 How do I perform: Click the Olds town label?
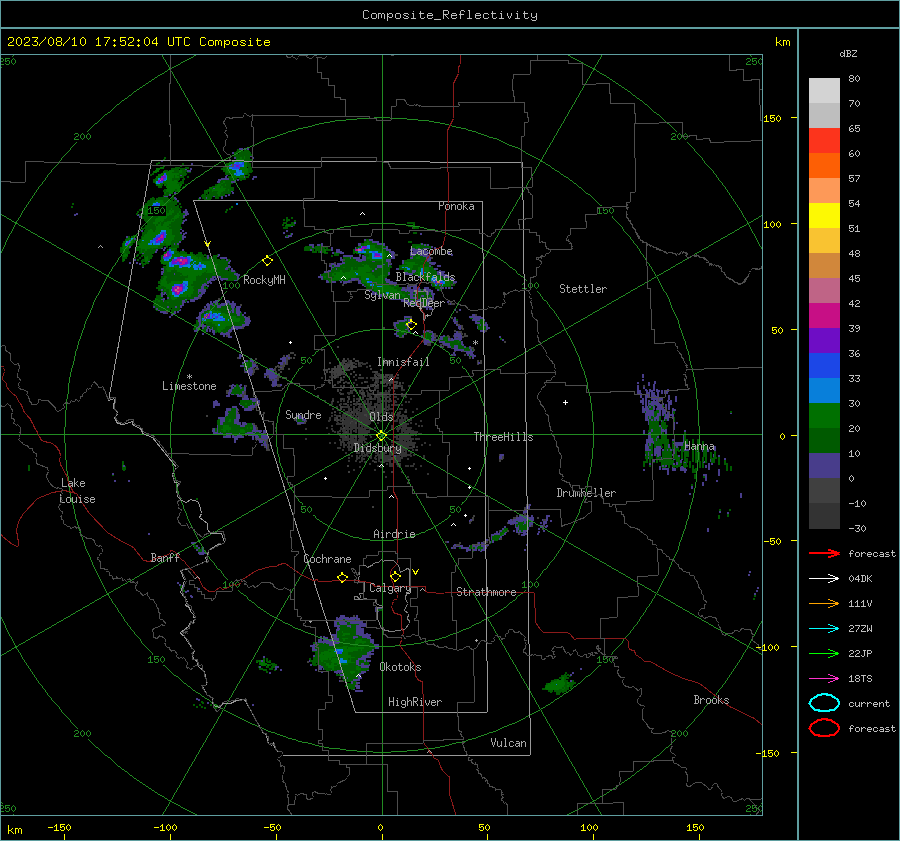coord(381,417)
